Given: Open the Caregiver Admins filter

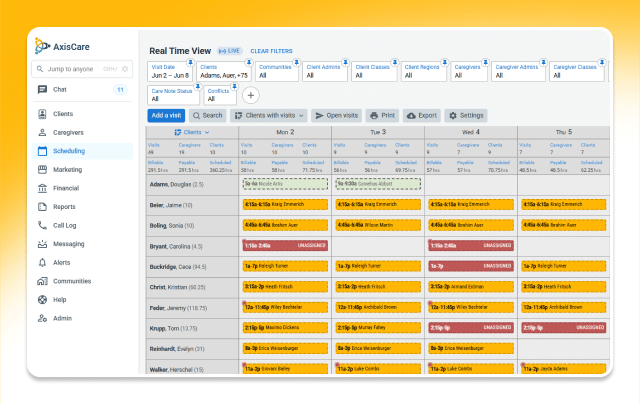Looking at the screenshot, I should 518,71.
